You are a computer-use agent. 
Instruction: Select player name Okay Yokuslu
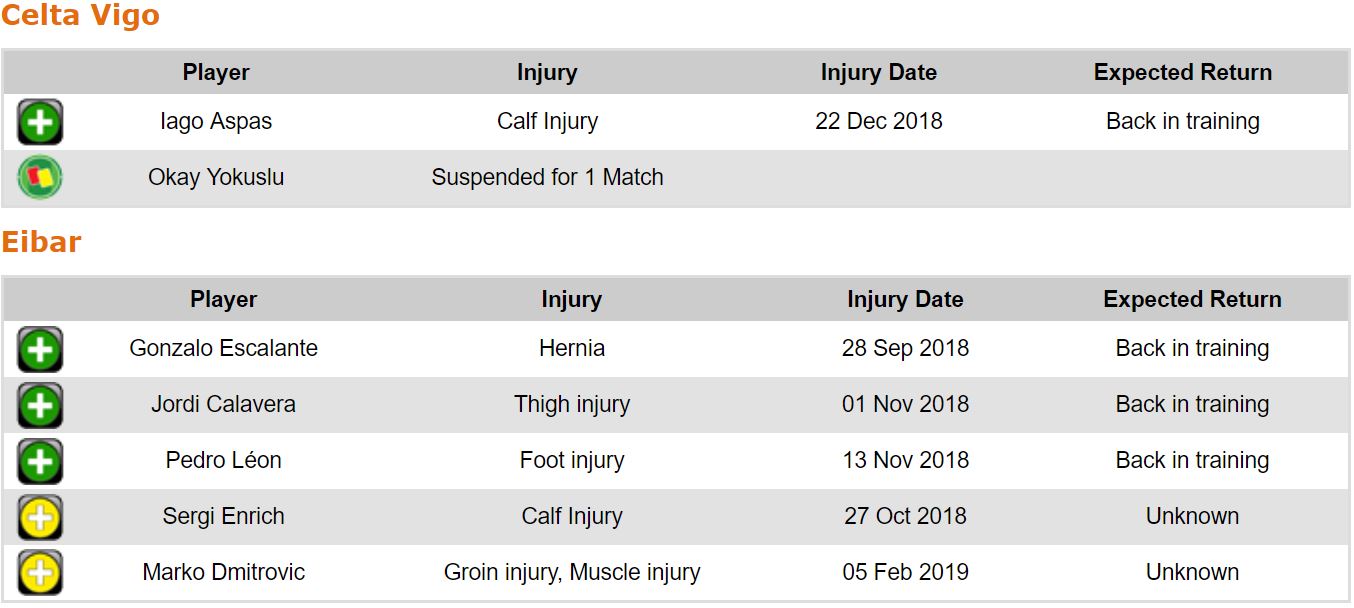[216, 178]
